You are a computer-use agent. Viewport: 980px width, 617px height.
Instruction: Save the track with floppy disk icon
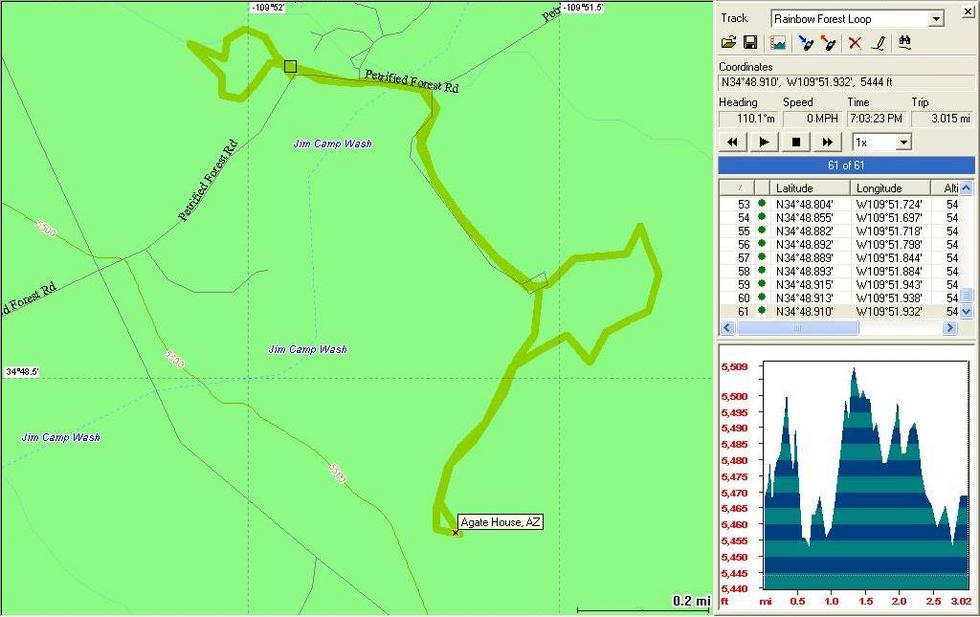coord(750,43)
